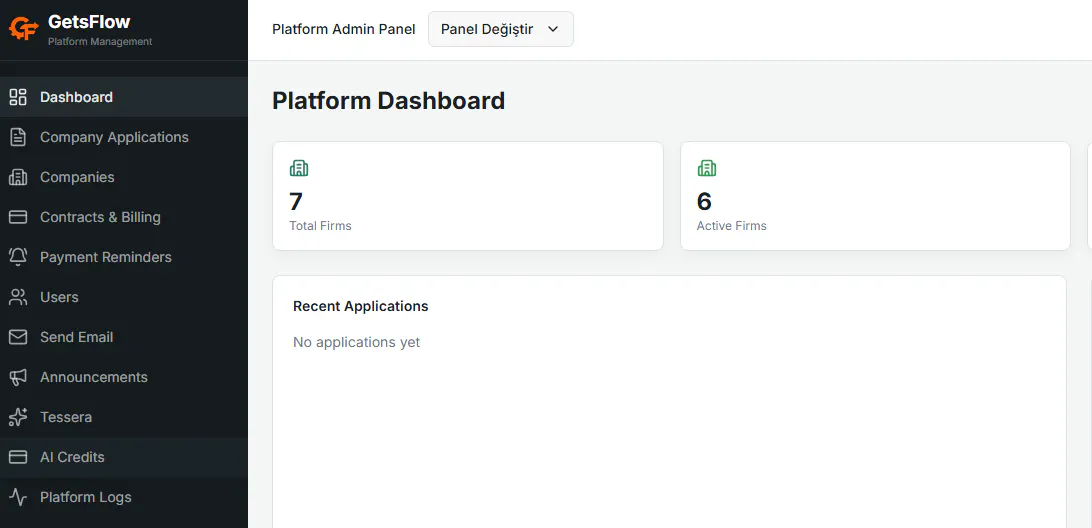This screenshot has width=1092, height=528.
Task: Click the Total Firms count 7
Action: tap(296, 201)
